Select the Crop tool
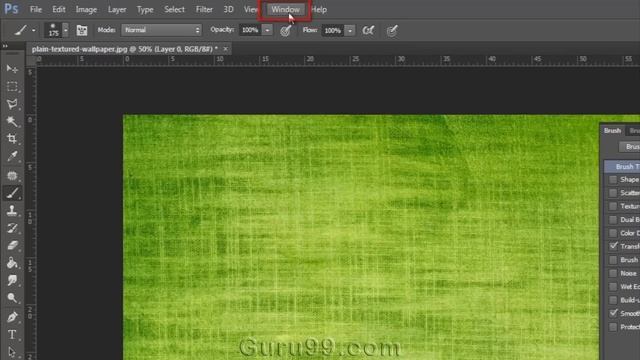Screen dimensions: 640x360 click(x=12, y=139)
